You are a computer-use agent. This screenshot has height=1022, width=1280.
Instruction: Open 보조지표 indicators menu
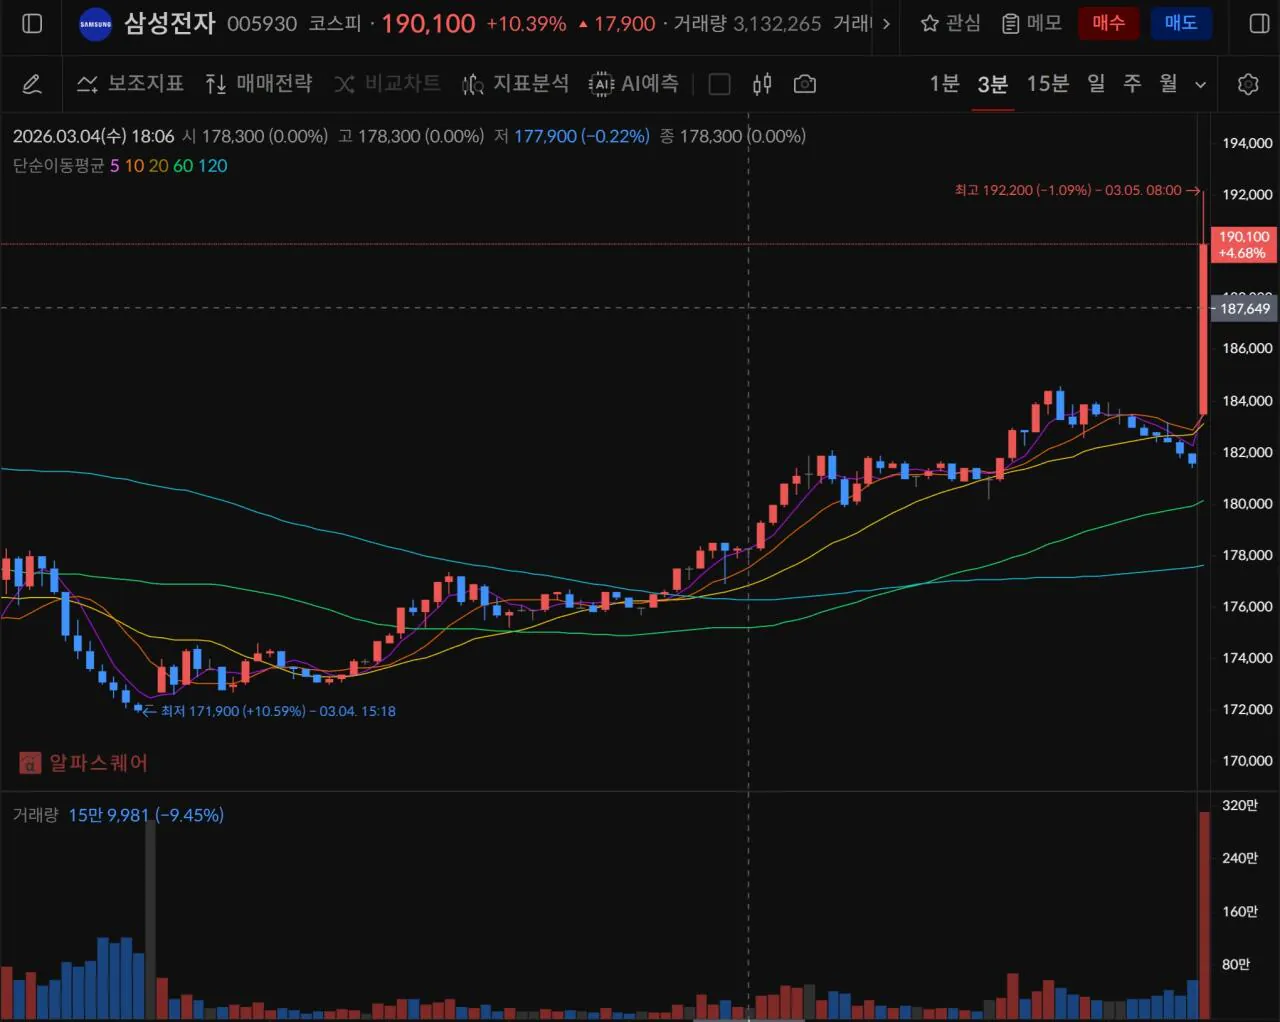131,84
